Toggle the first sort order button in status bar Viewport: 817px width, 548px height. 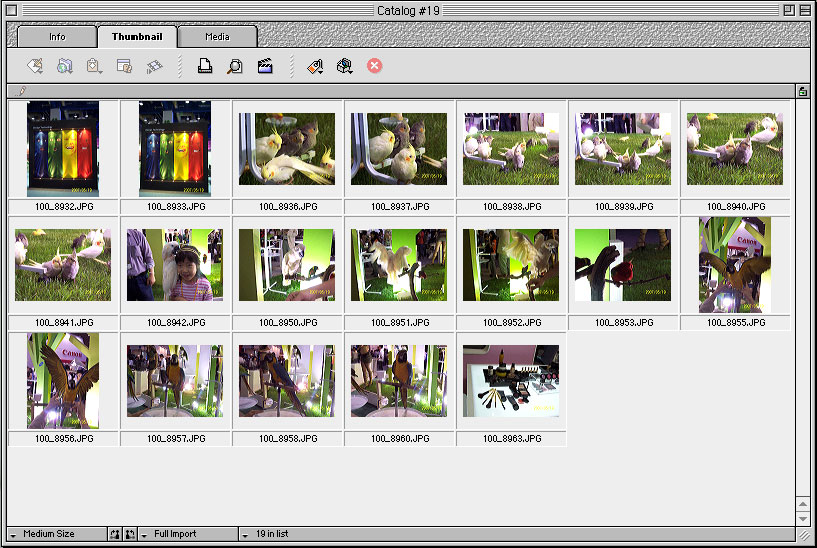(x=115, y=534)
